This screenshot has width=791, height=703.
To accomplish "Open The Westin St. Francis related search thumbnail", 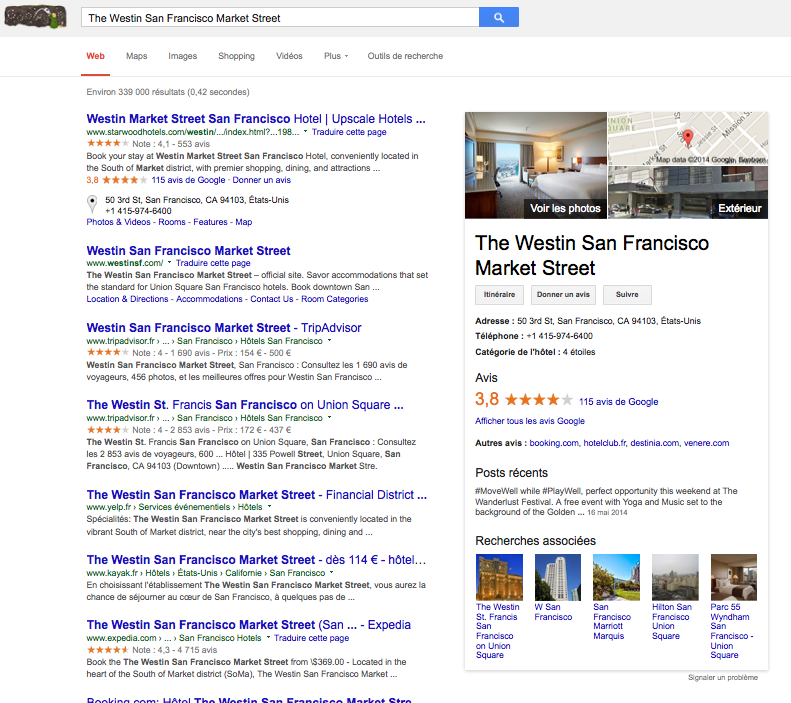I will click(499, 577).
